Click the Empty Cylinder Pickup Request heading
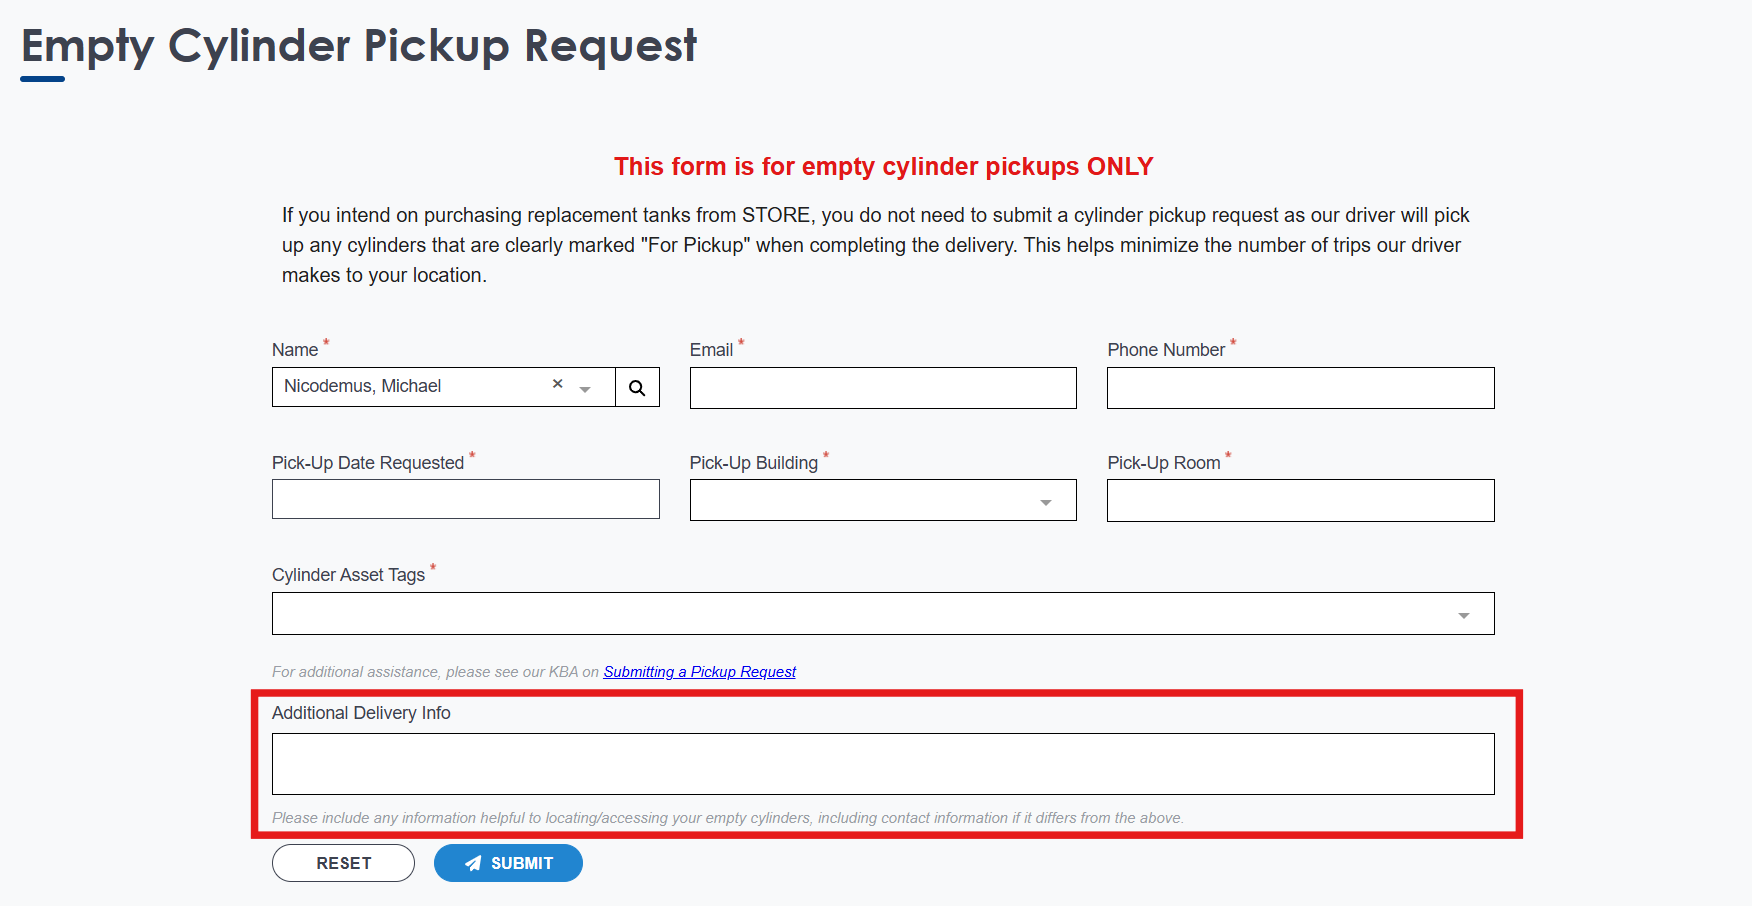Image resolution: width=1752 pixels, height=906 pixels. [x=359, y=46]
